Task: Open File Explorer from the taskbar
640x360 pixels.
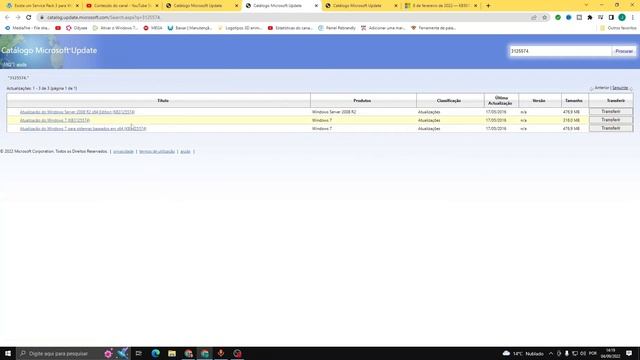Action: [x=172, y=353]
